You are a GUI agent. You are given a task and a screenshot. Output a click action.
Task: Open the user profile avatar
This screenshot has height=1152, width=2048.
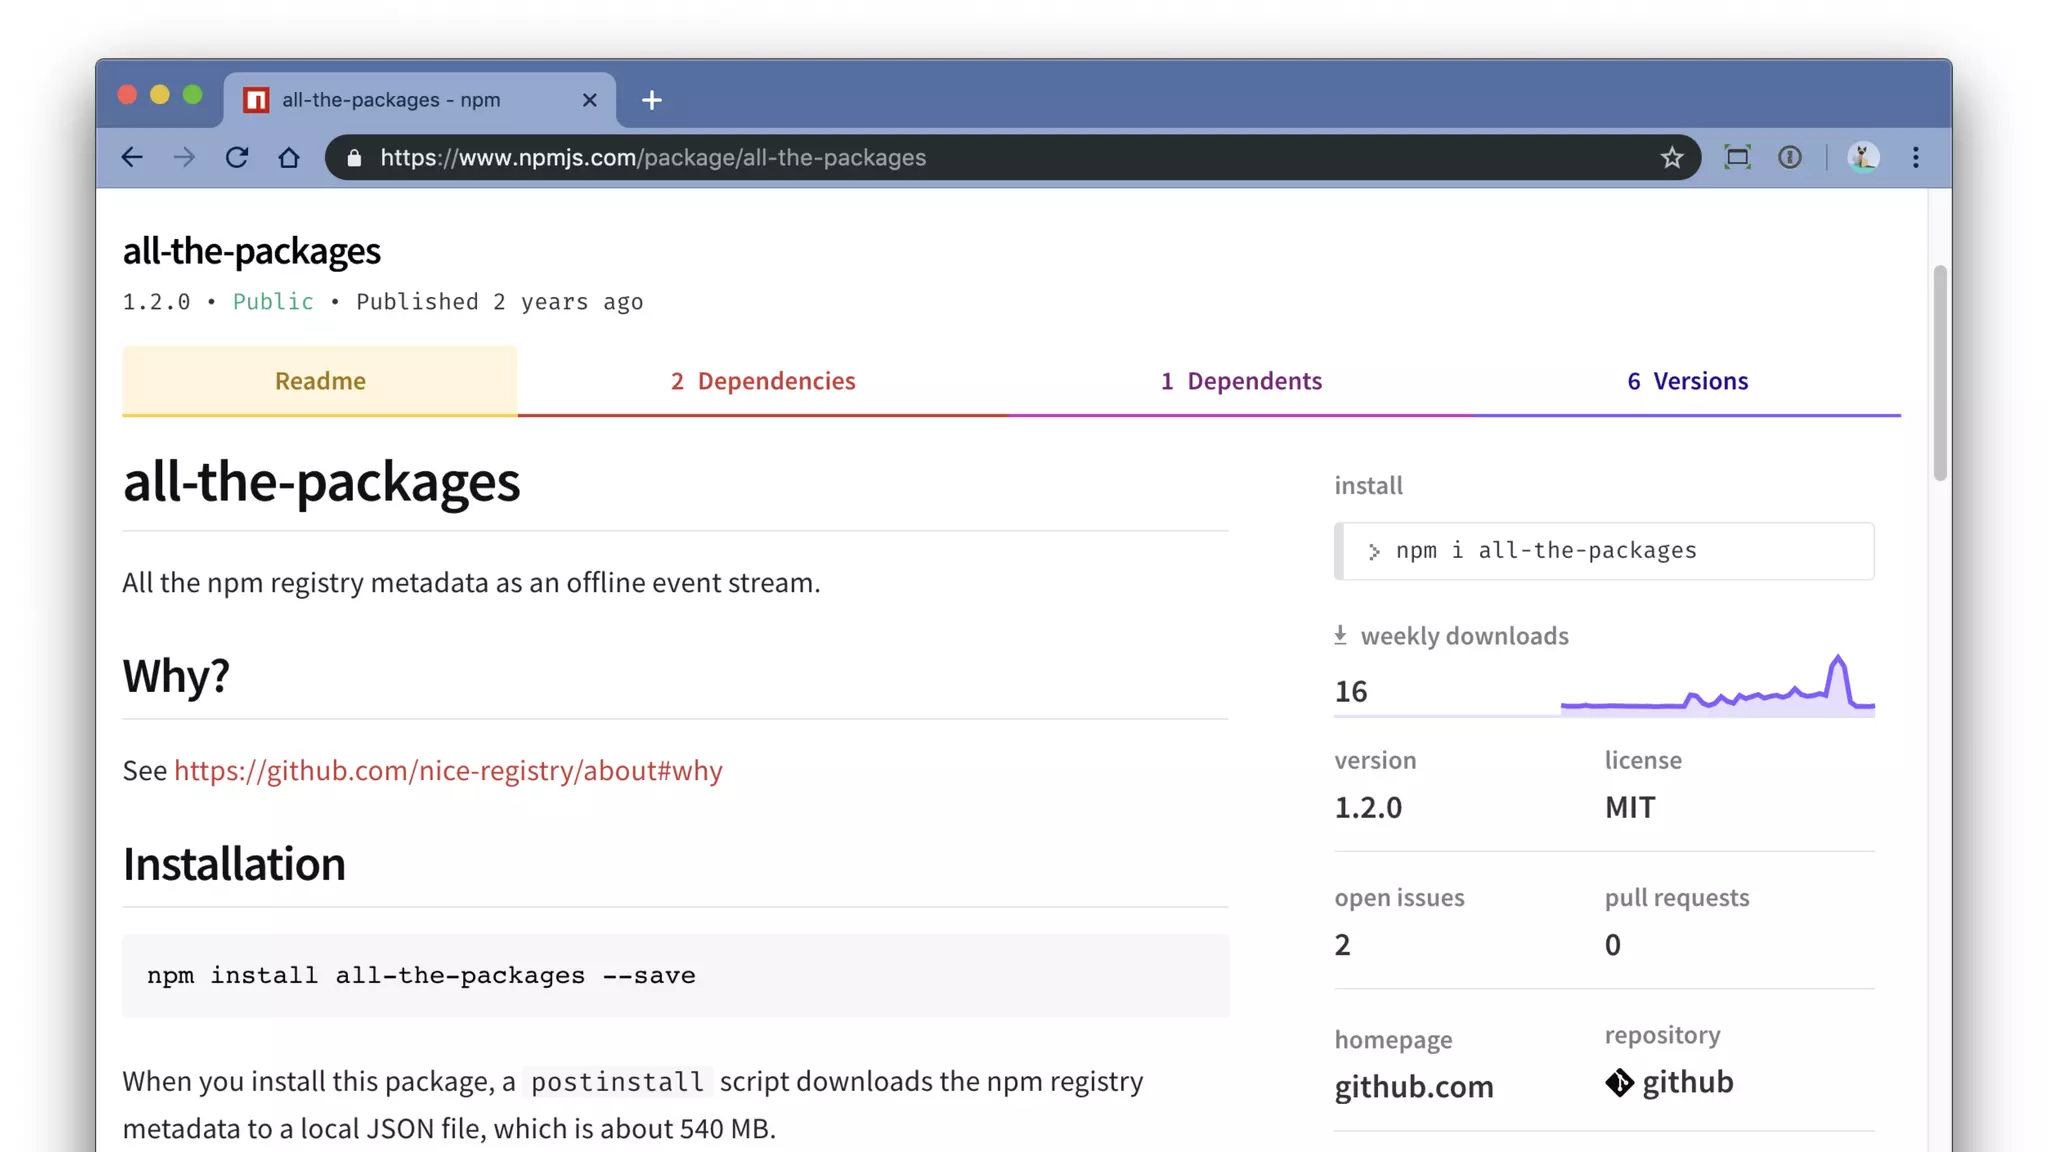click(1863, 157)
